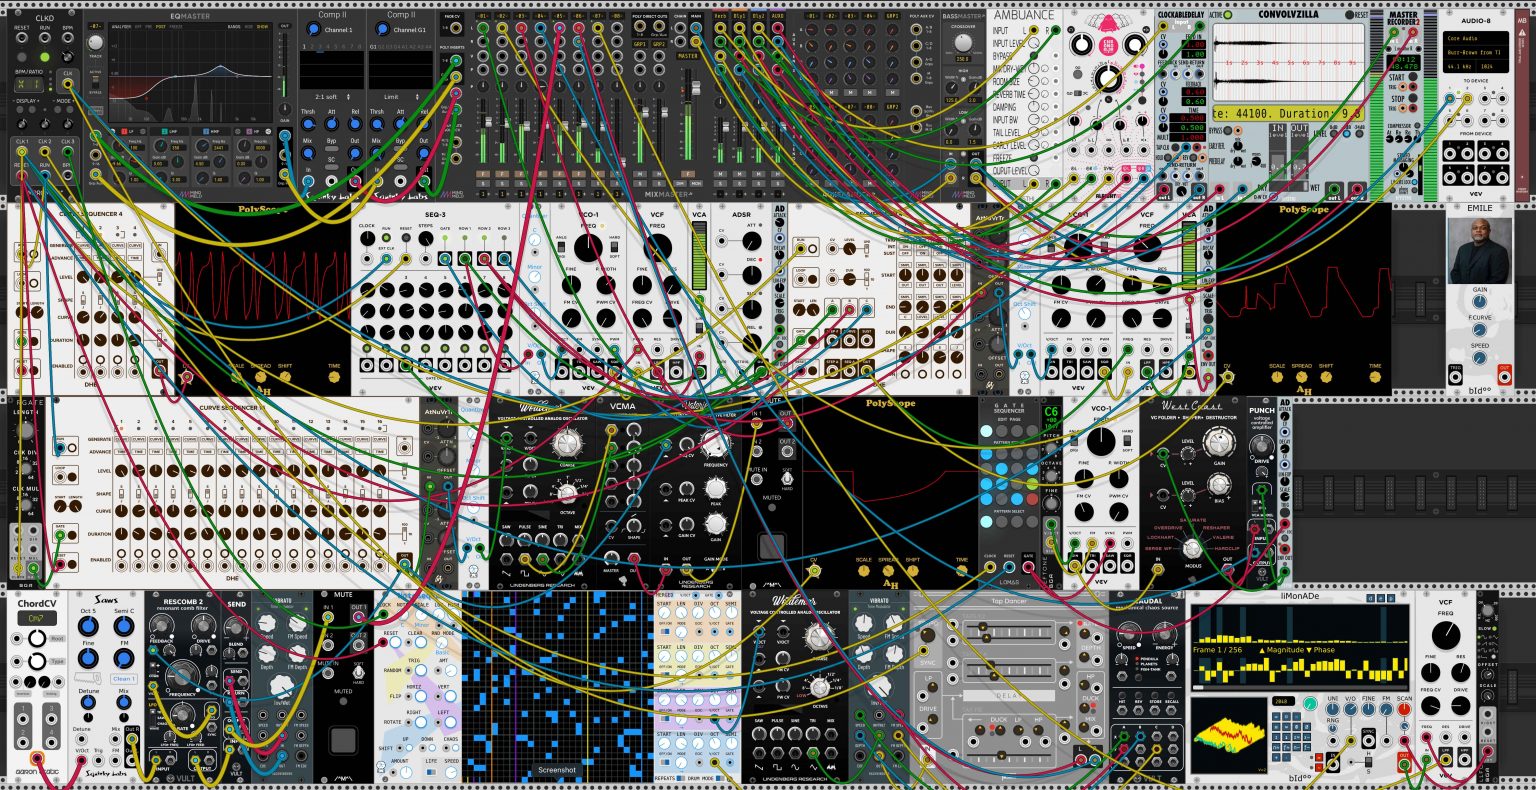Screen dimensions: 1536x790
Task: Toggle the LF band on EQMaster
Action: point(123,131)
